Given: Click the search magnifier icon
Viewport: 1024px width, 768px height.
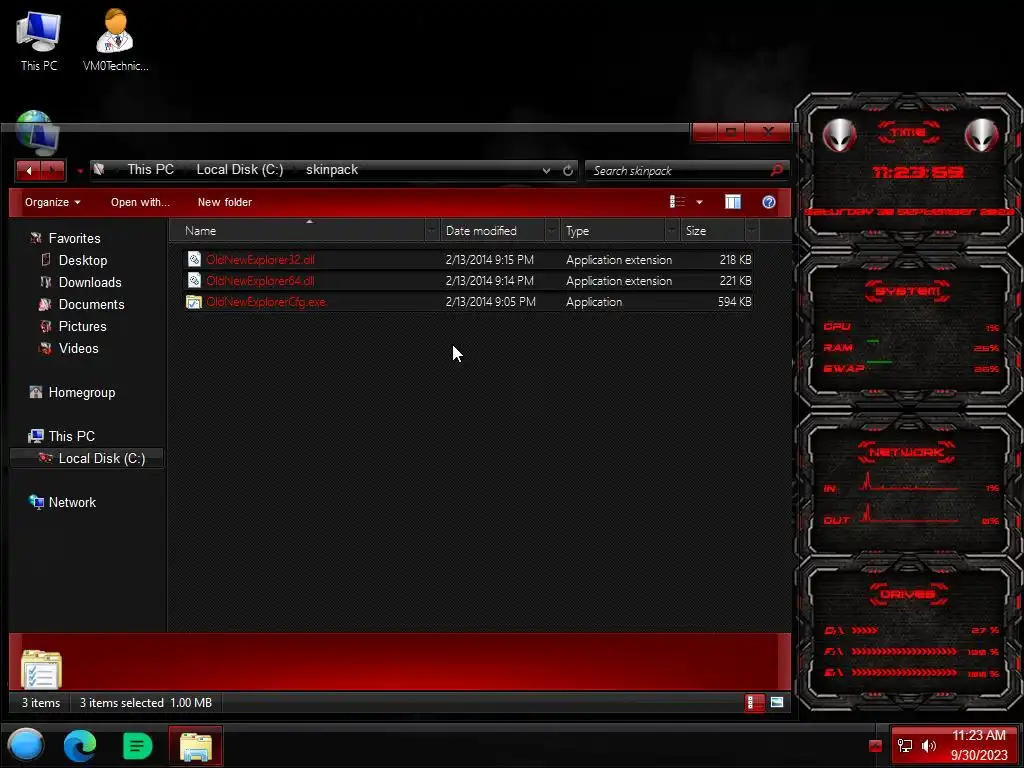Looking at the screenshot, I should [776, 170].
